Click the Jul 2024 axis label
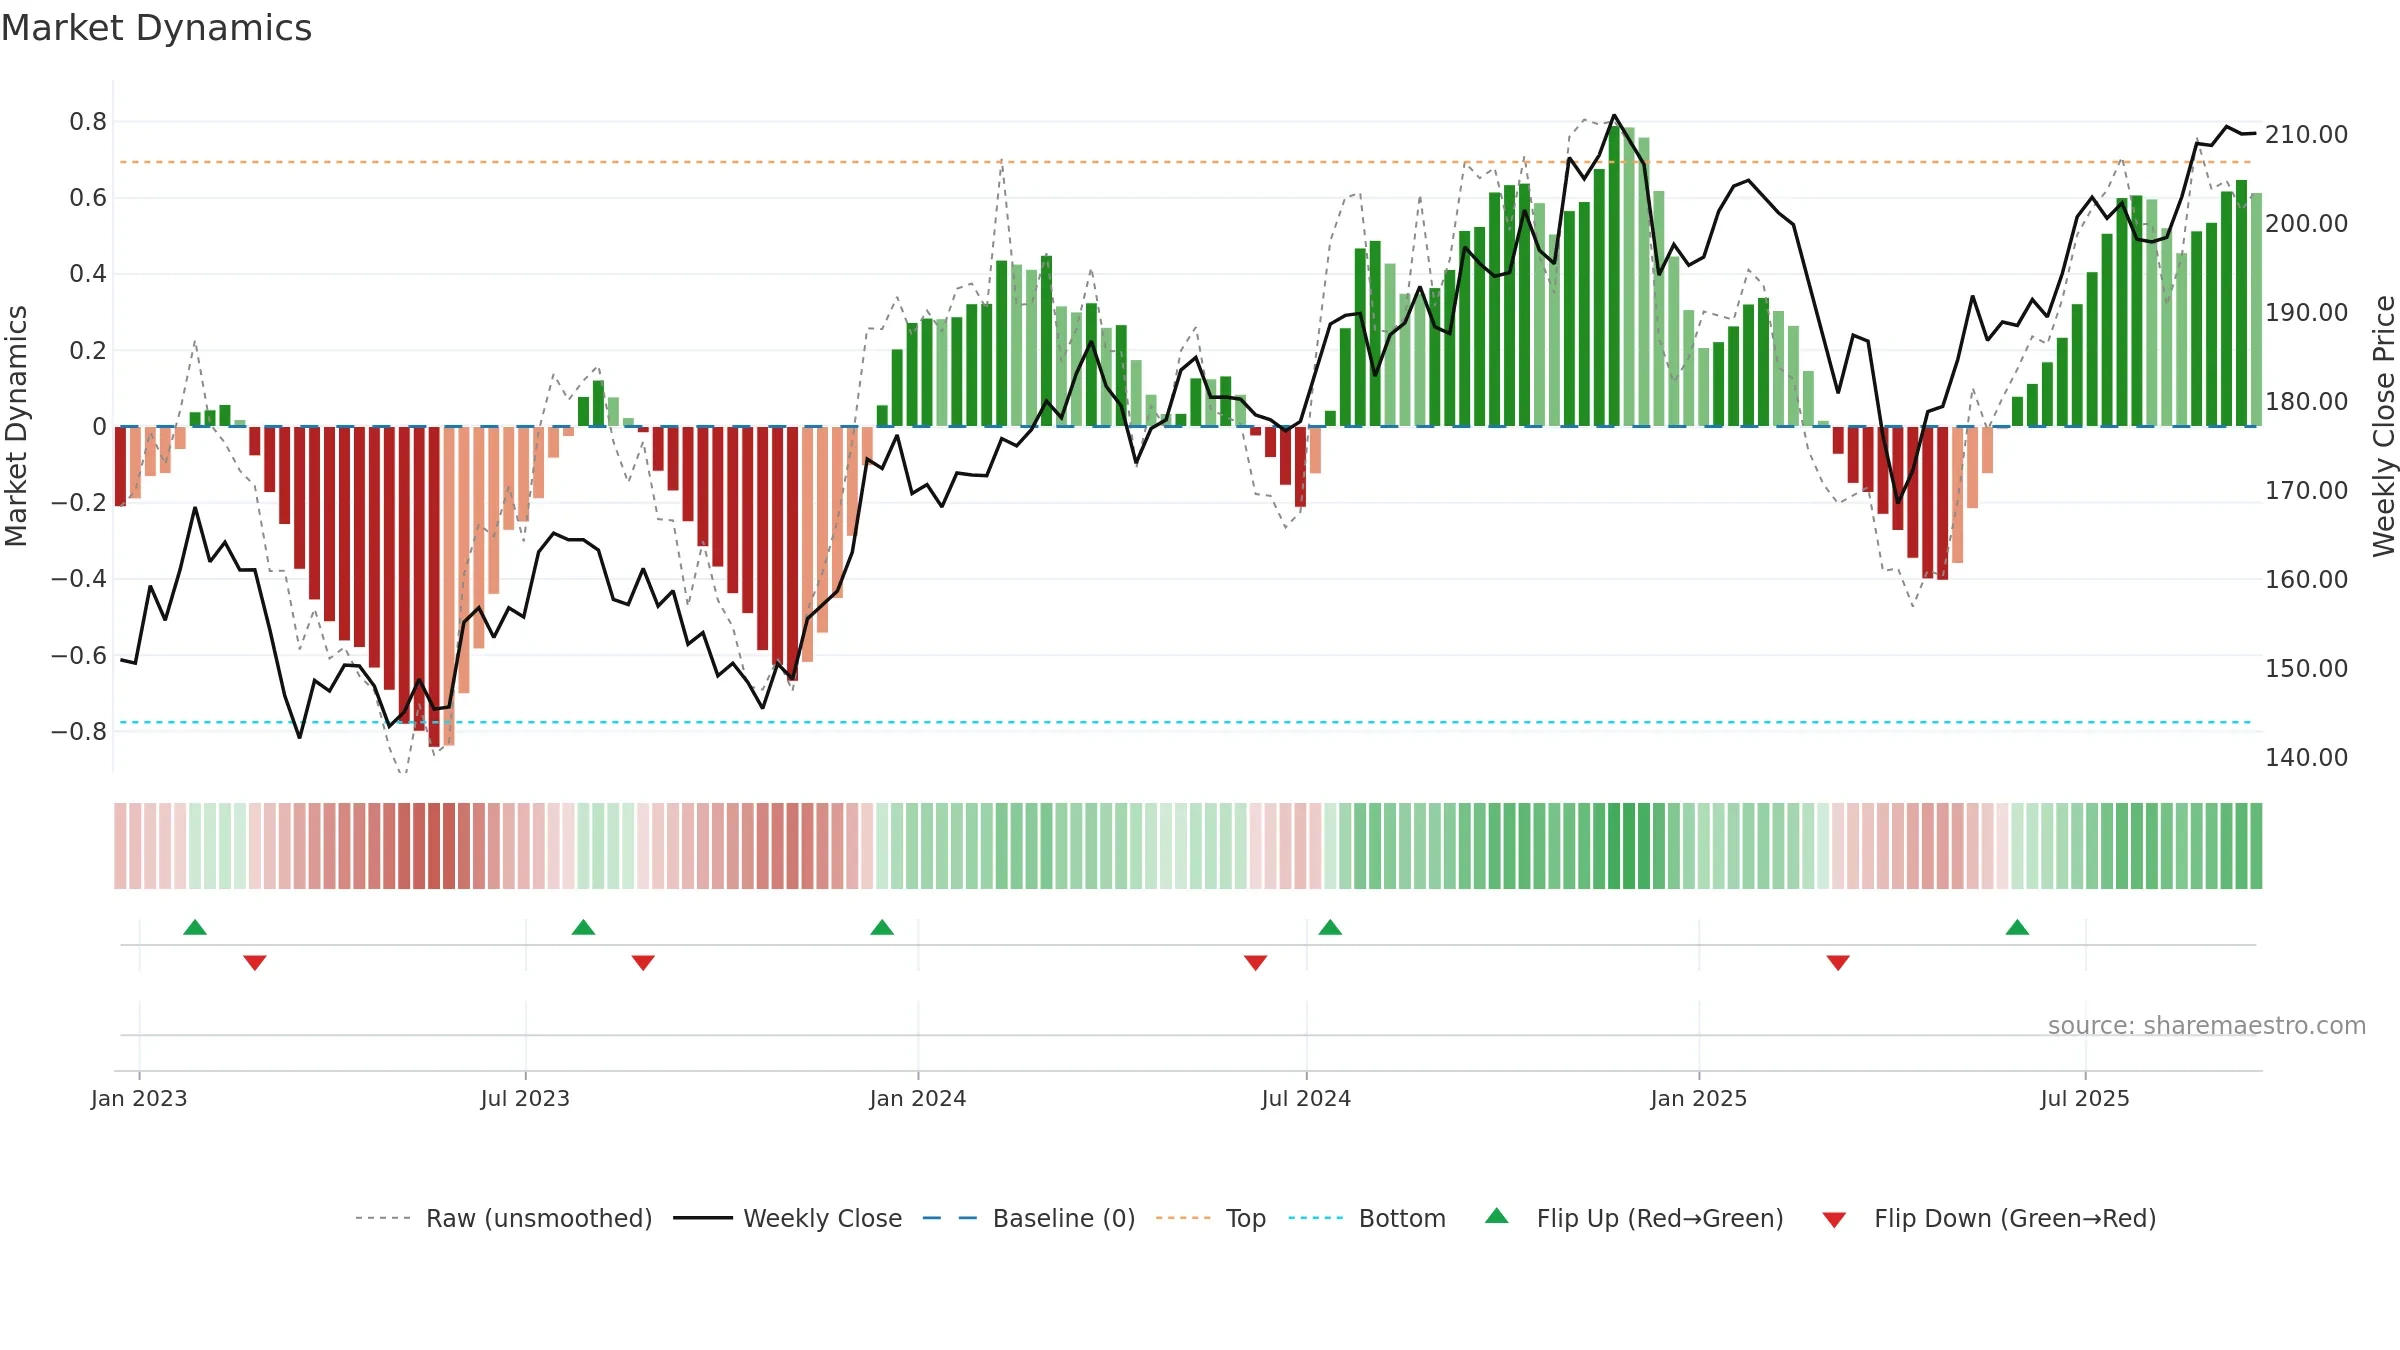 tap(1306, 1098)
